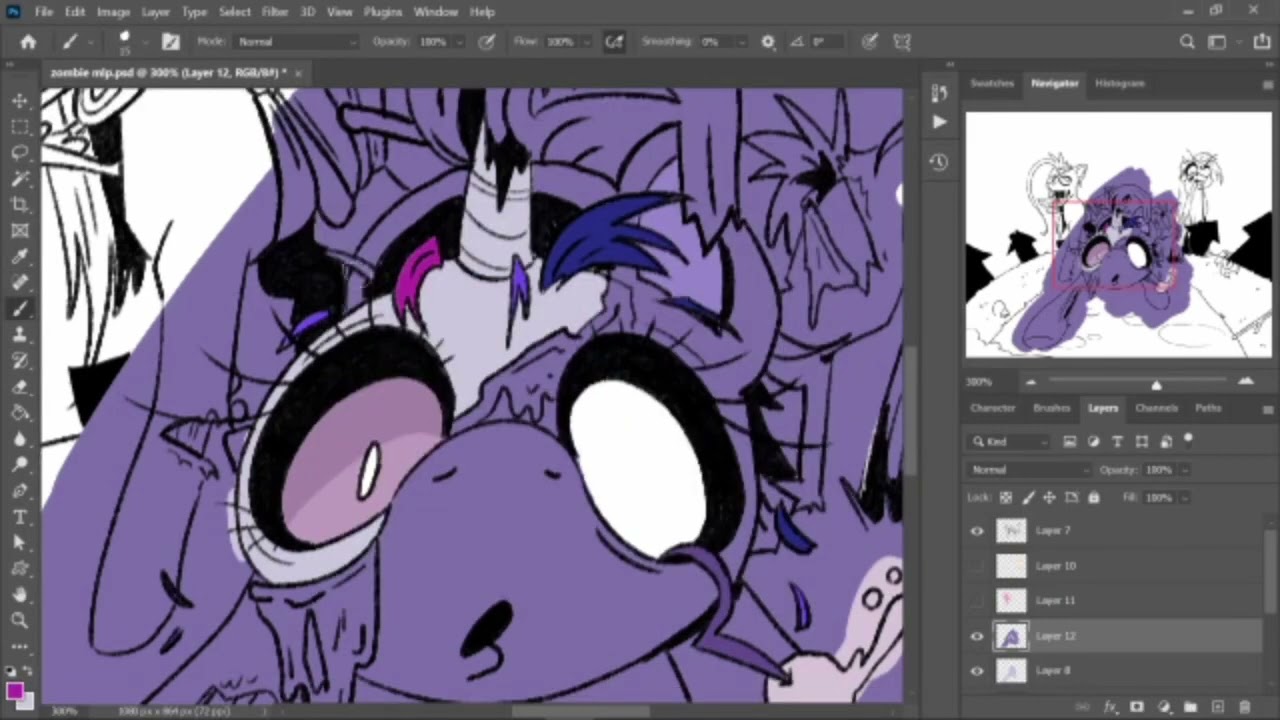
Task: Hide Layer 12 via eye icon
Action: tap(977, 636)
